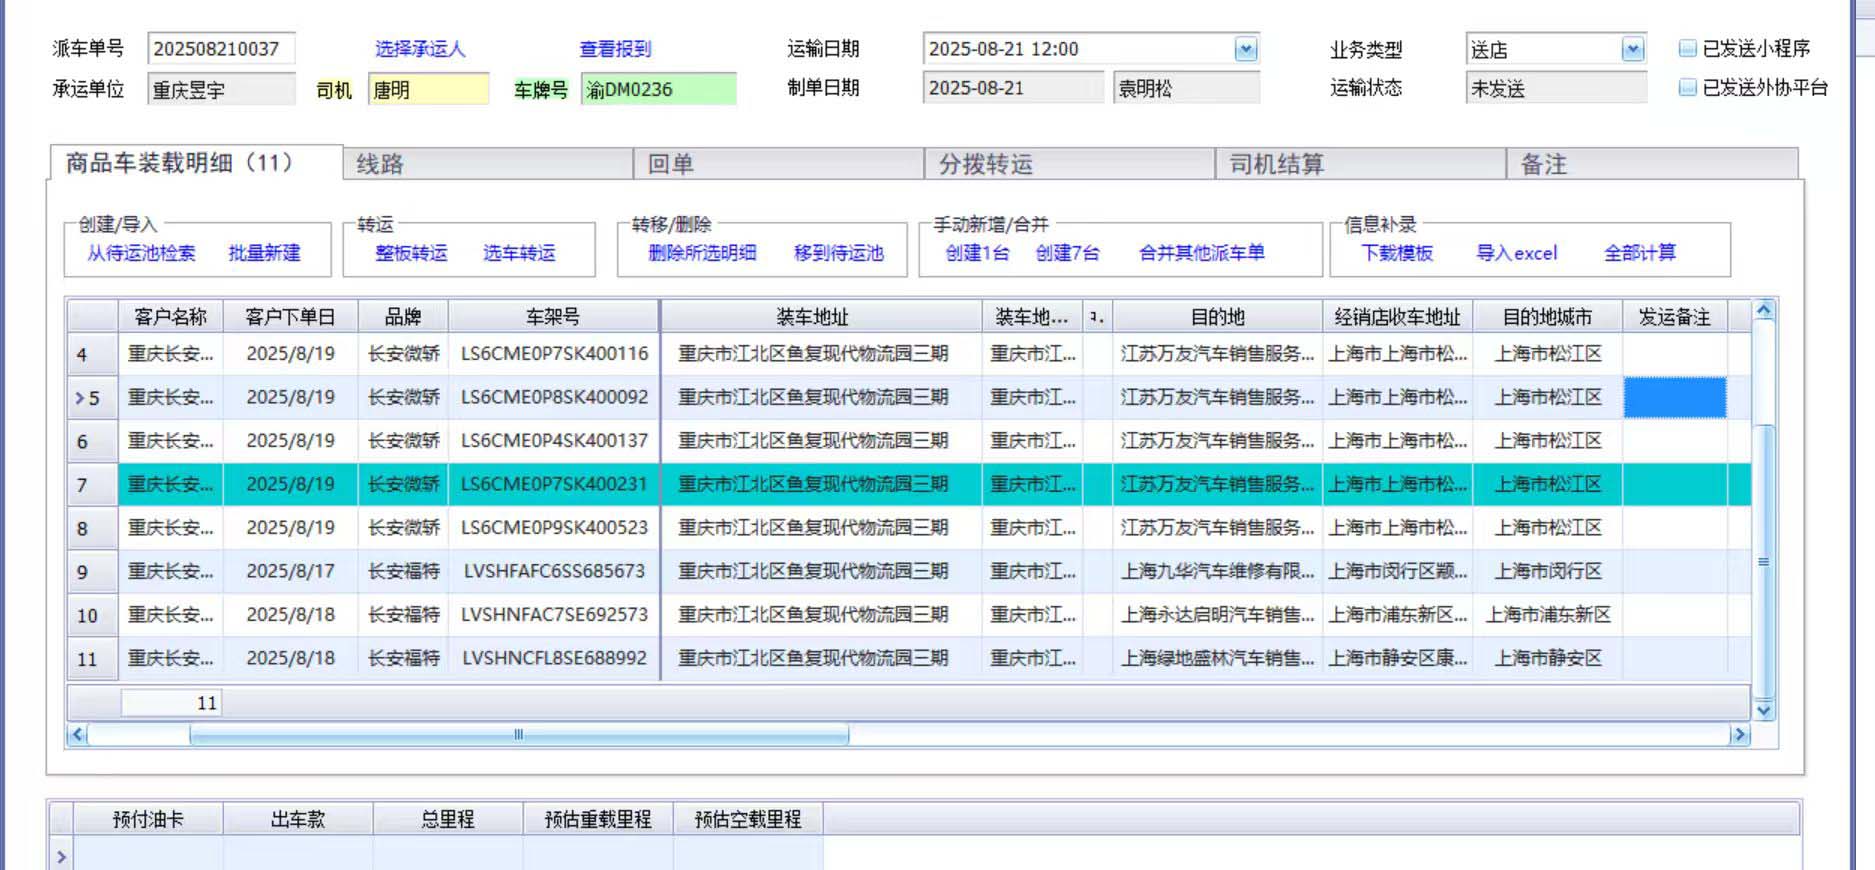Viewport: 1875px width, 870px height.
Task: Toggle 已发送外协平台 checkbox
Action: 1688,88
